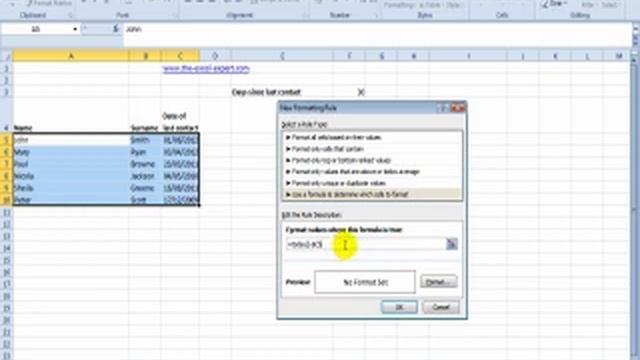Click the Date of last contact header cell
This screenshot has width=640, height=360.
point(180,116)
